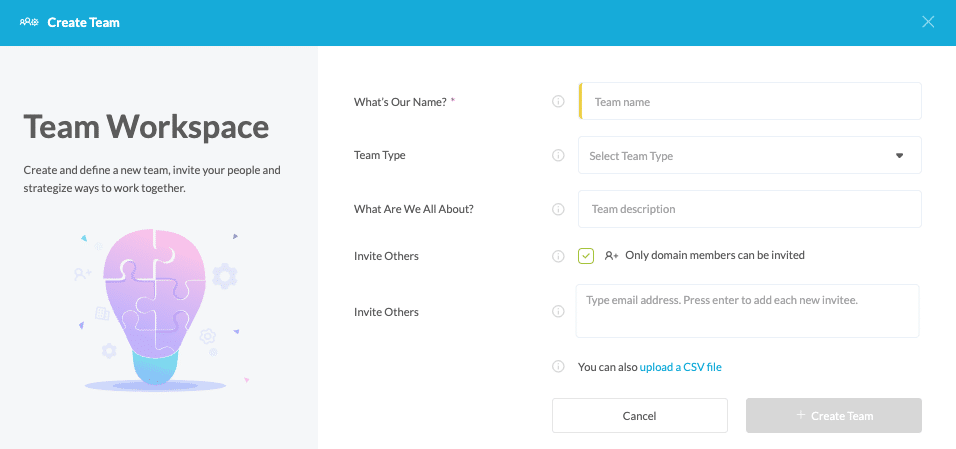Click the add-person icon next to the checkbox
This screenshot has width=956, height=449.
[x=611, y=256]
